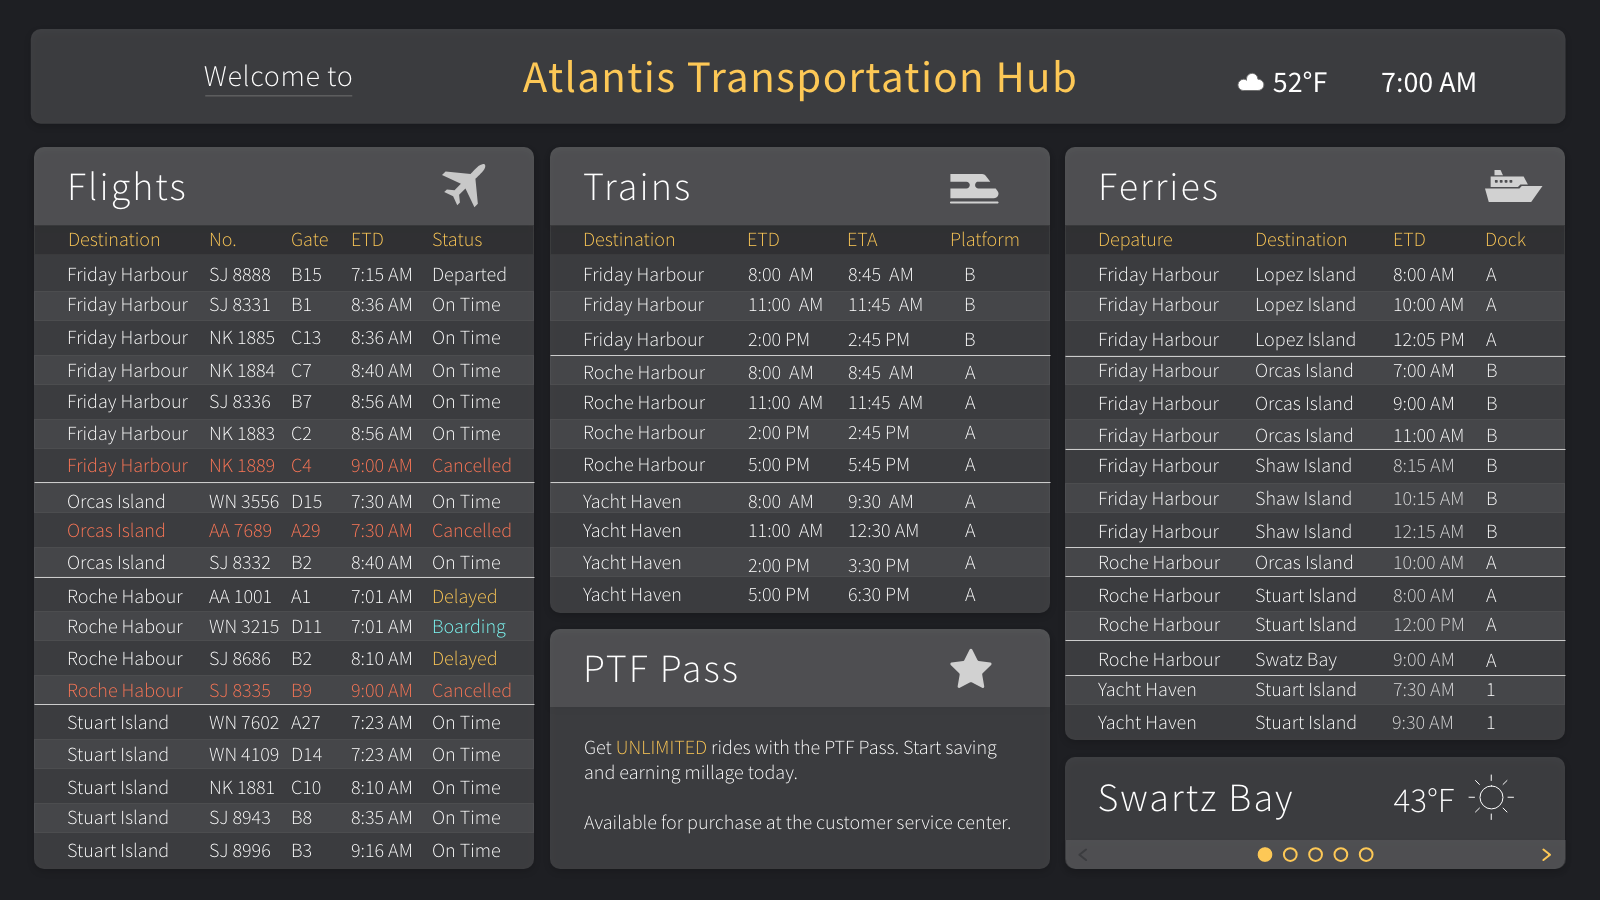Sort ferries by Dock column header
Viewport: 1600px width, 900px height.
click(x=1505, y=240)
